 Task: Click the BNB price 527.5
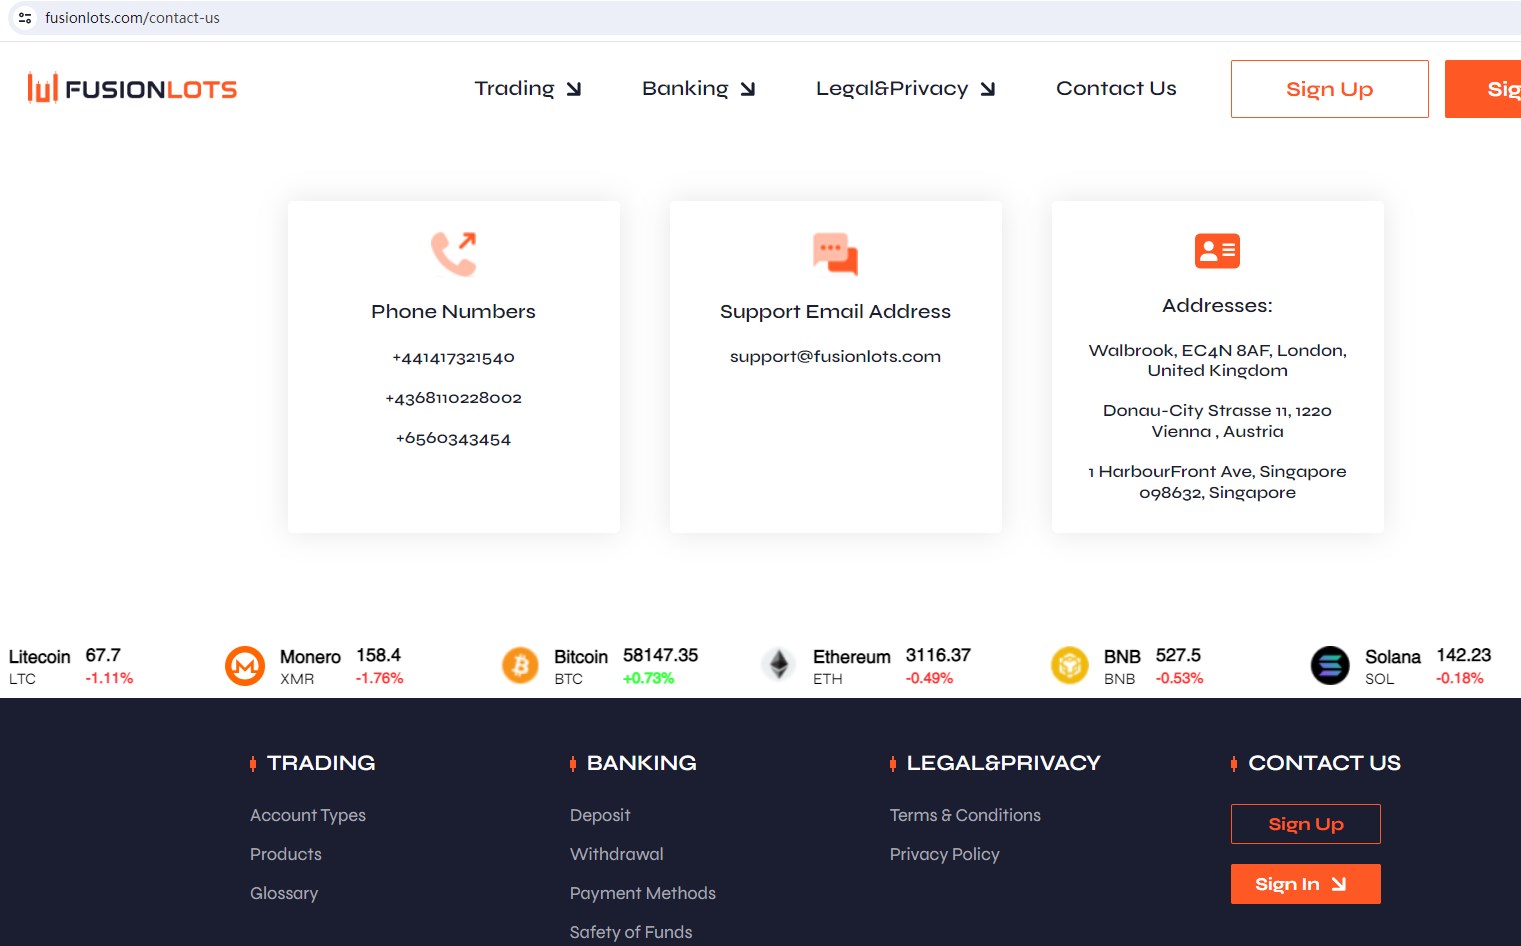click(x=1178, y=656)
